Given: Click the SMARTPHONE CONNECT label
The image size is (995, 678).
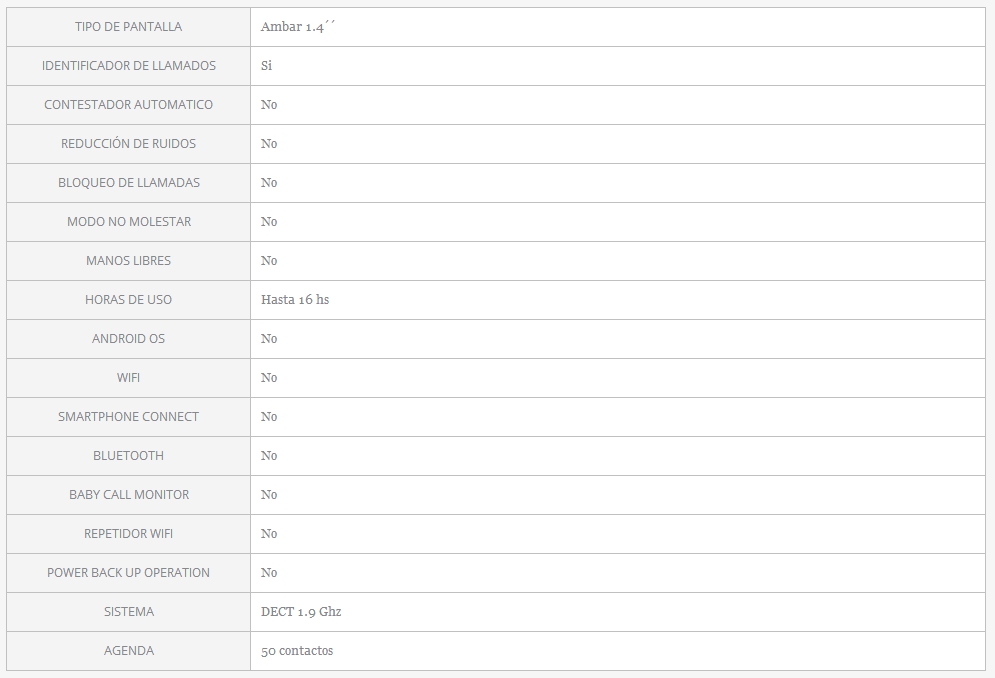Looking at the screenshot, I should point(128,417).
